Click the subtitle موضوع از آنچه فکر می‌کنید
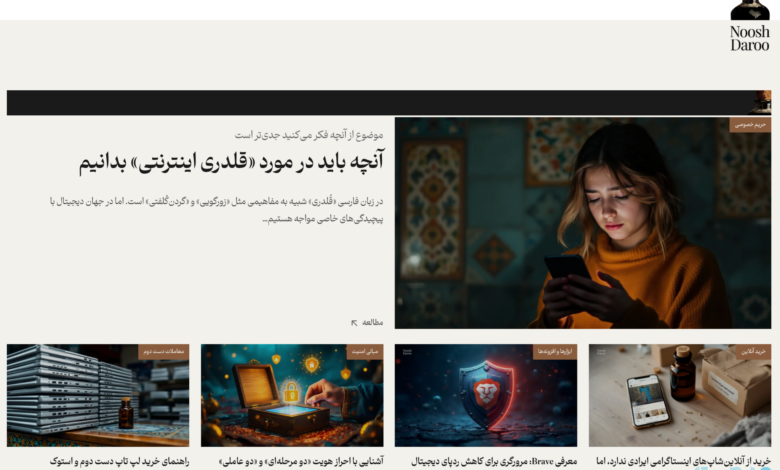The image size is (780, 470). 309,135
